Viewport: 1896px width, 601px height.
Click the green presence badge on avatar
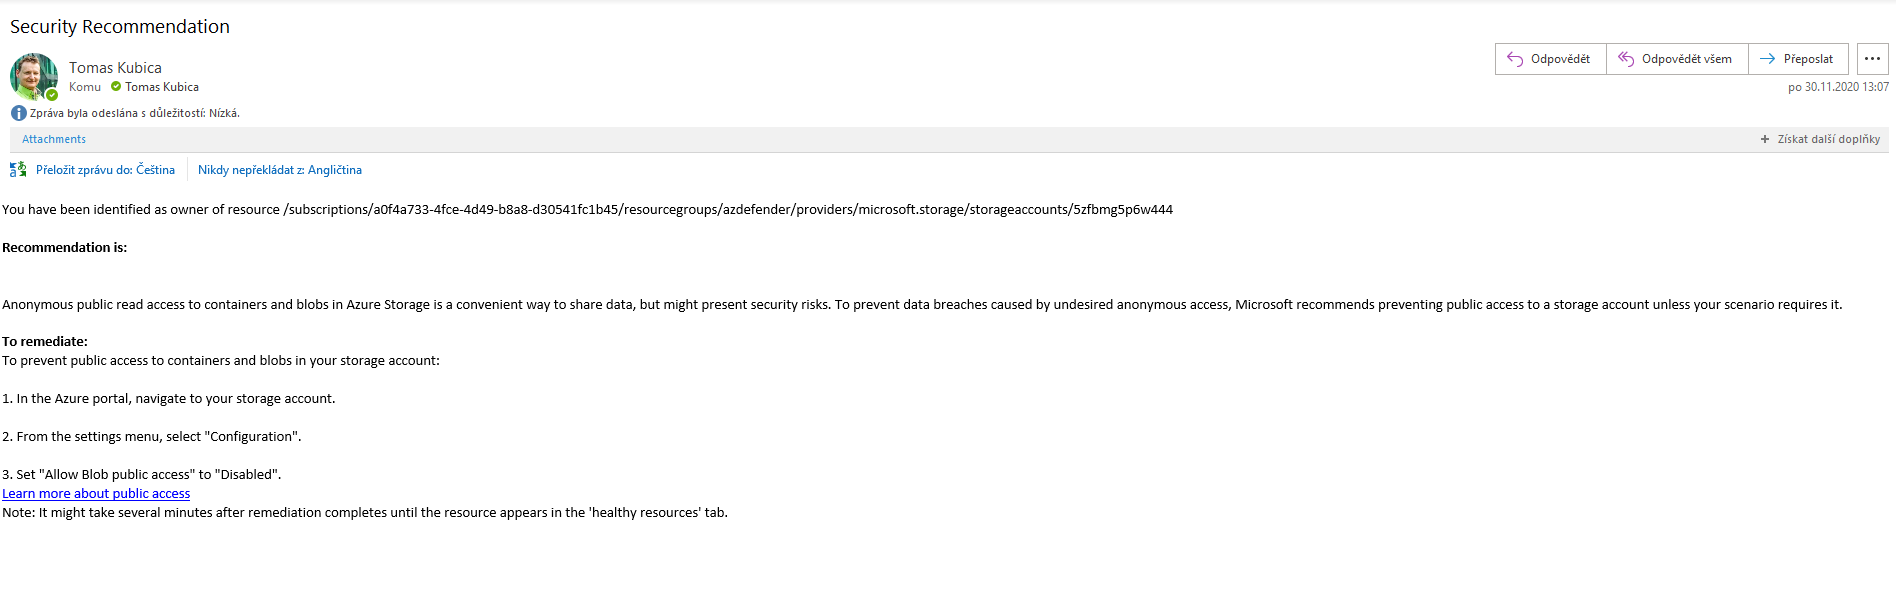[52, 95]
